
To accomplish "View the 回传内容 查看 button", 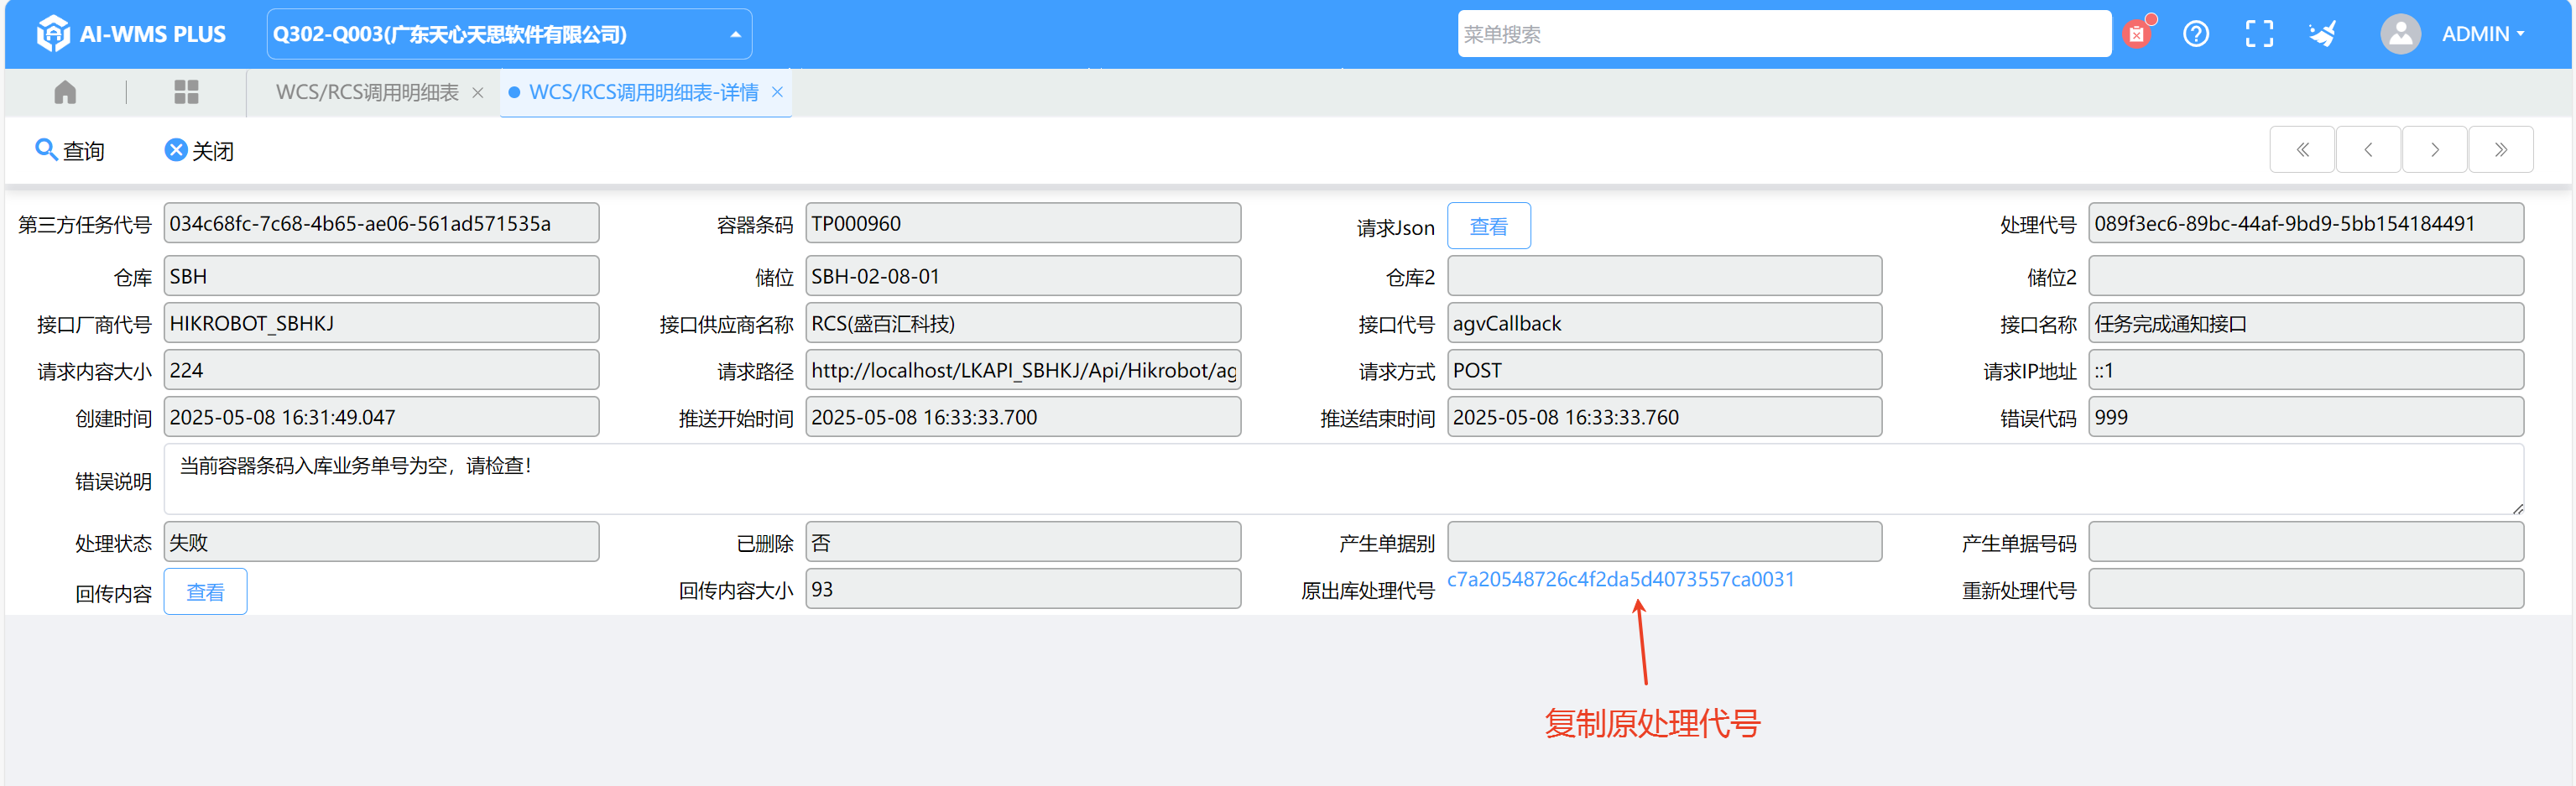I will pos(206,592).
